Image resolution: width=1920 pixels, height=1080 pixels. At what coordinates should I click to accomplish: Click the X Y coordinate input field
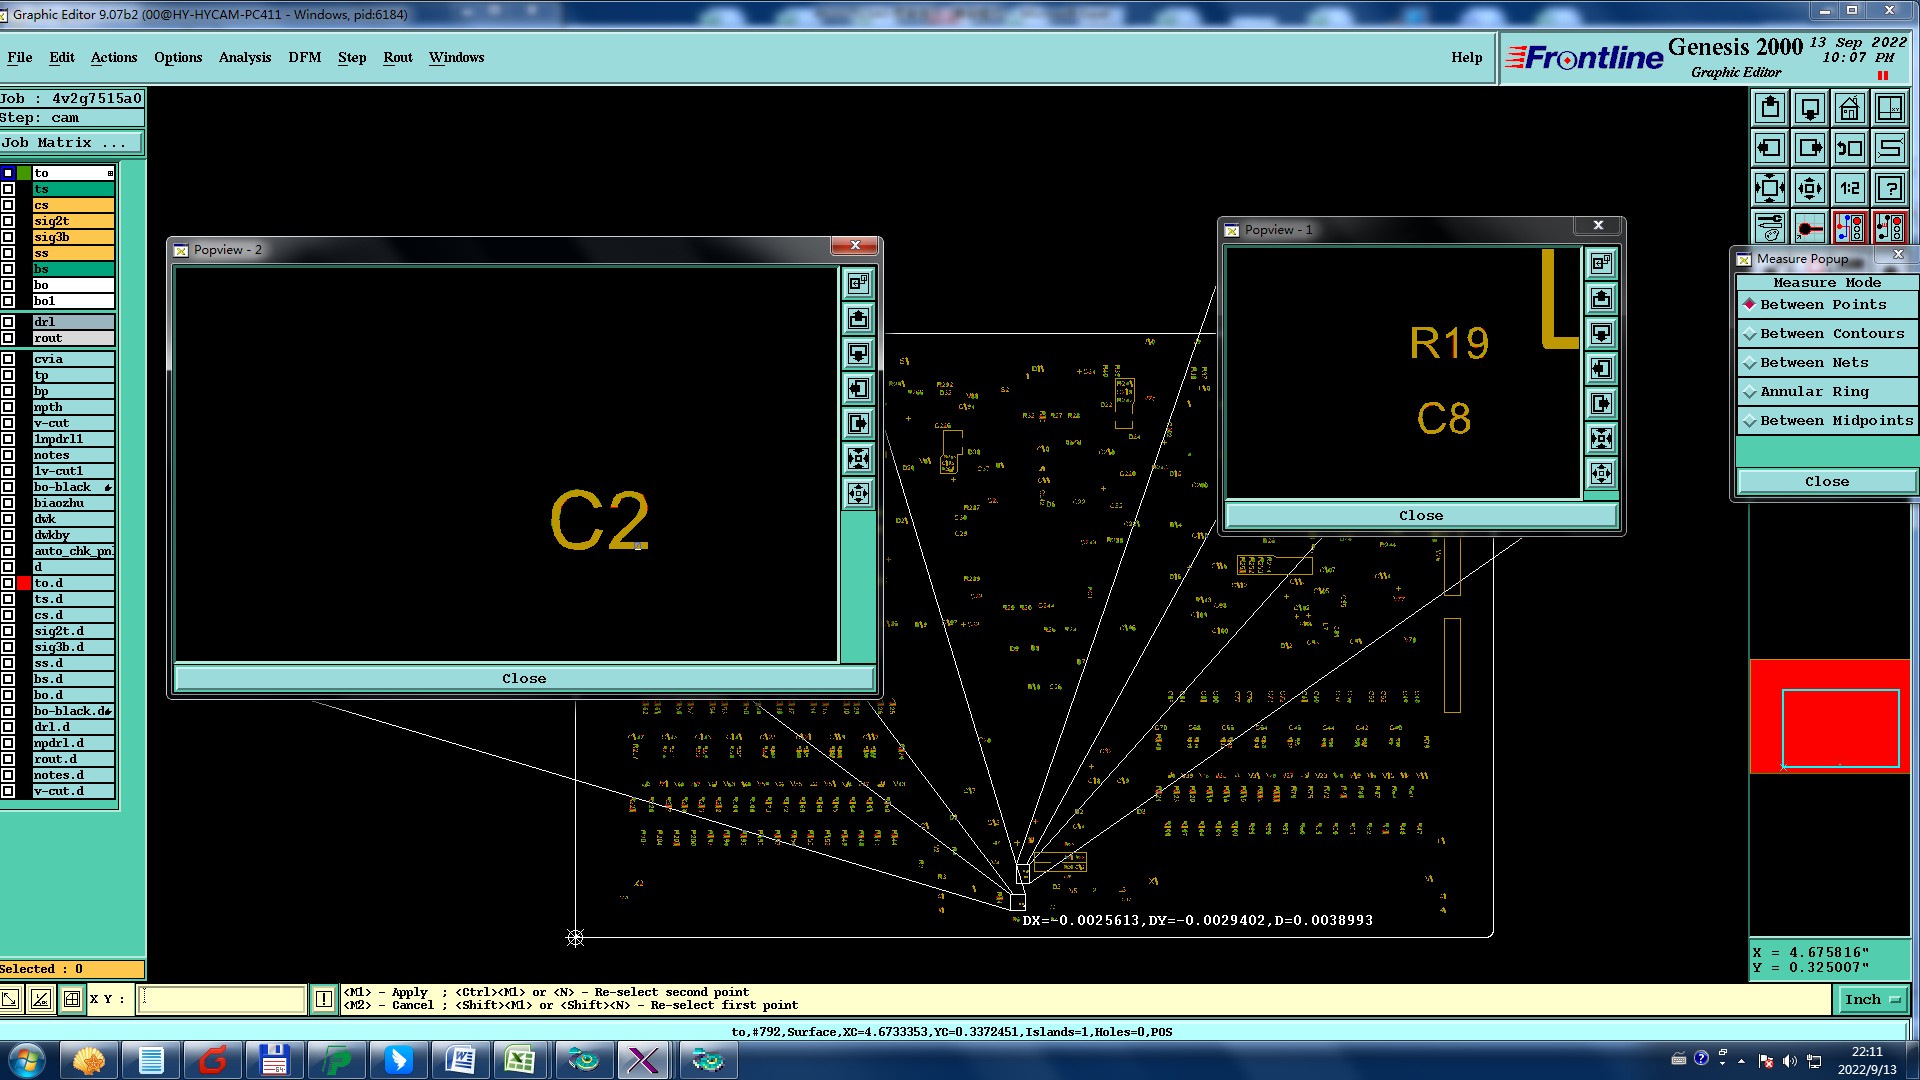point(221,999)
